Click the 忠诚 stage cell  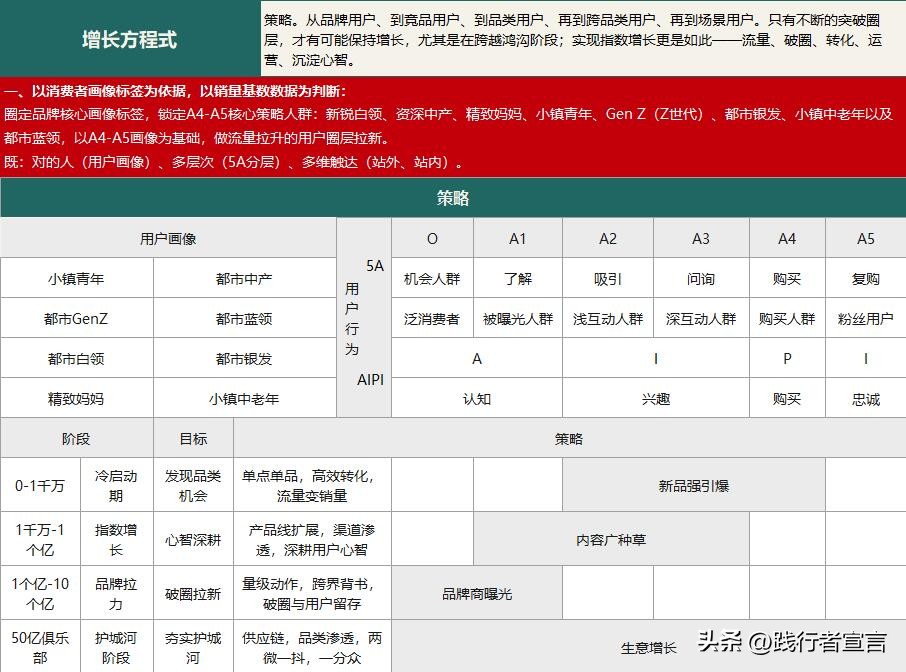866,398
